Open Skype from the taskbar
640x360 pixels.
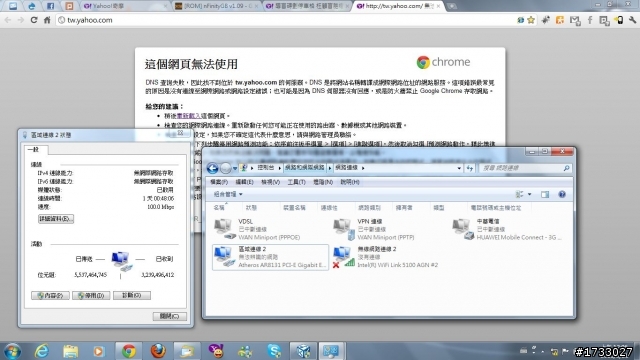[274, 351]
